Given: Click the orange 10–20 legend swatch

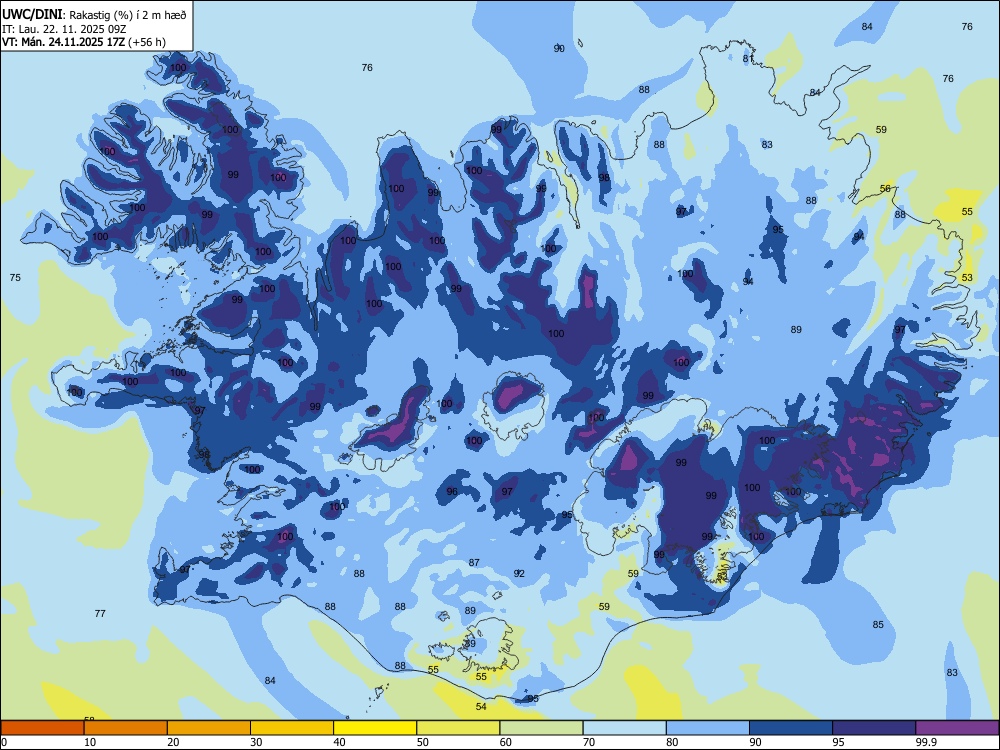Looking at the screenshot, I should (126, 728).
